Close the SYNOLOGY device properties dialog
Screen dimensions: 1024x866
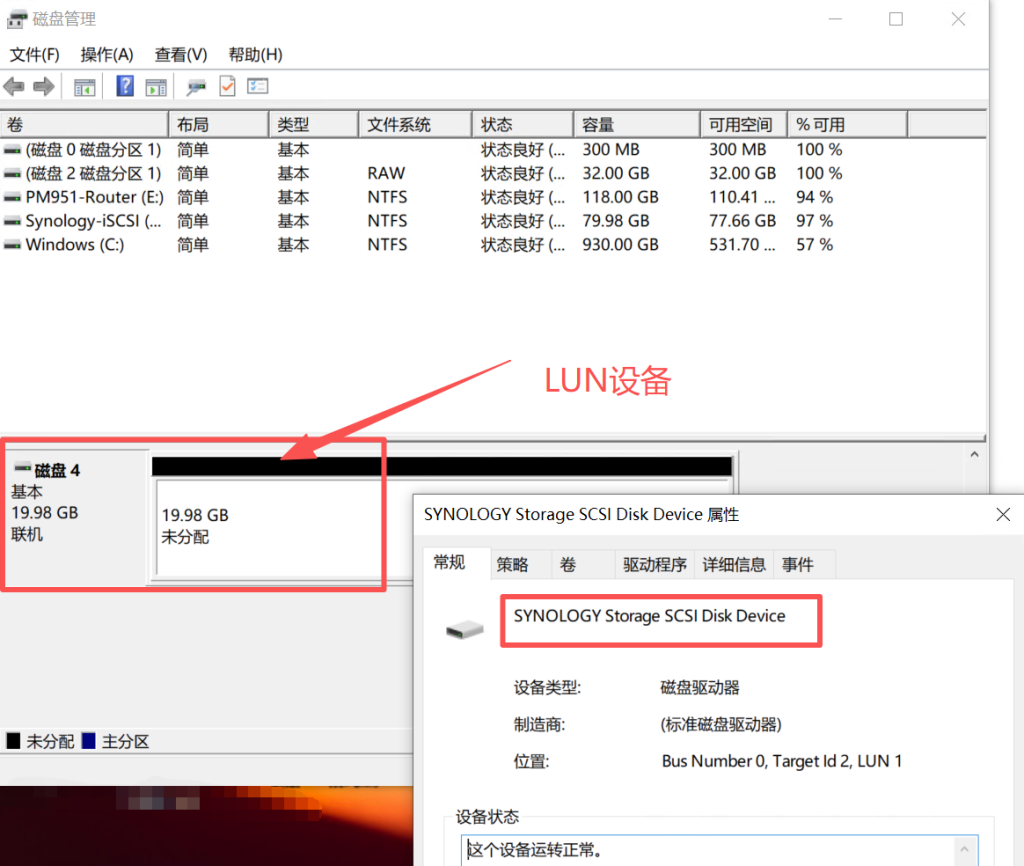(x=1003, y=514)
